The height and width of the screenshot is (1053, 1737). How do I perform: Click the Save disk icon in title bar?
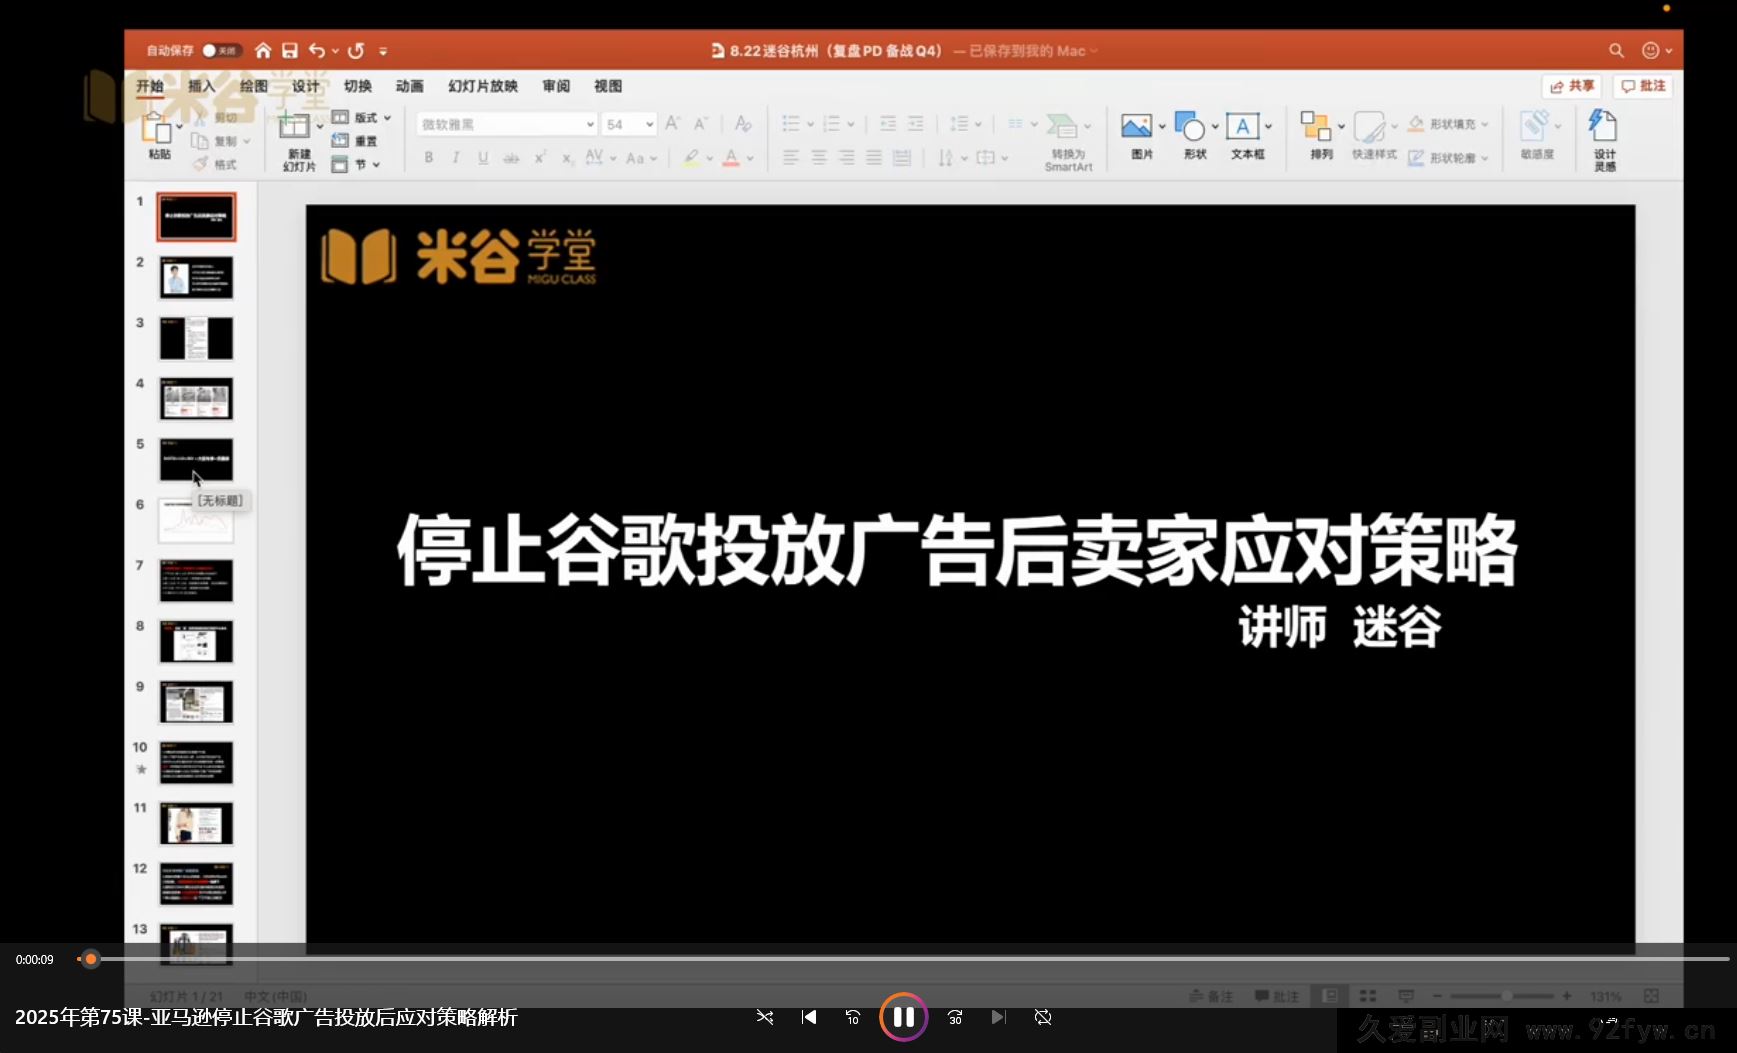(290, 51)
